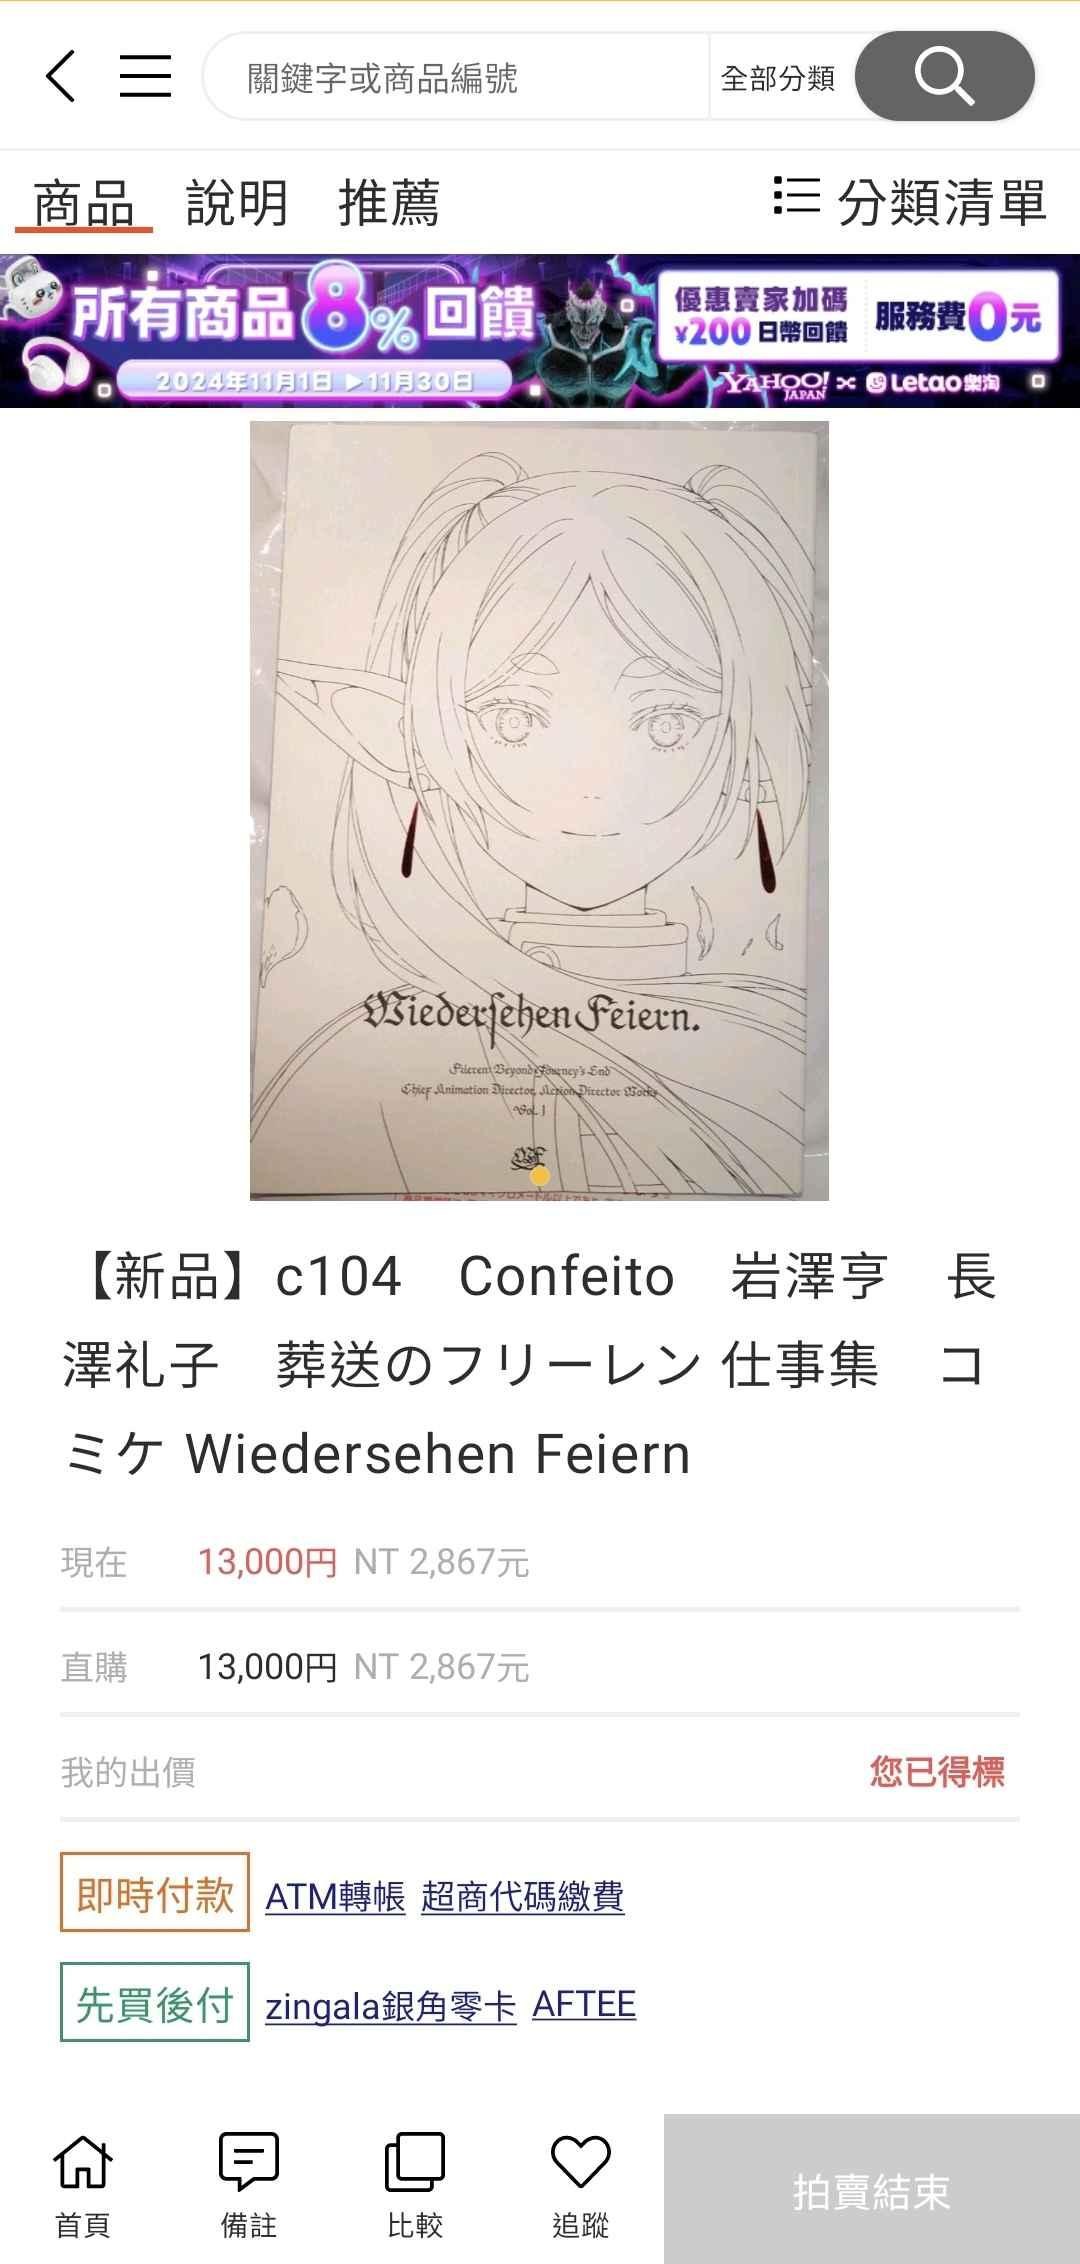
Task: Open the zingala銀角零卡 link
Action: [x=391, y=2005]
